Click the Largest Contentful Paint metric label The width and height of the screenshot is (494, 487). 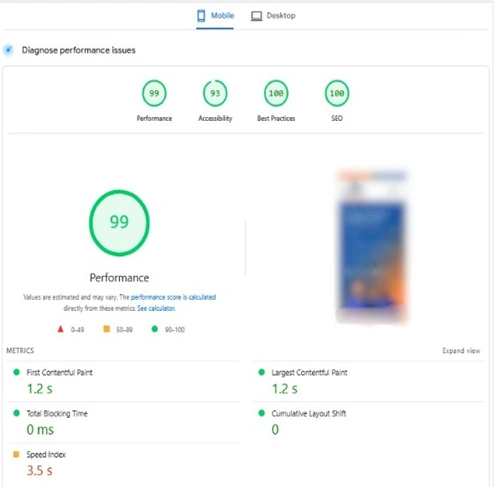click(x=309, y=372)
